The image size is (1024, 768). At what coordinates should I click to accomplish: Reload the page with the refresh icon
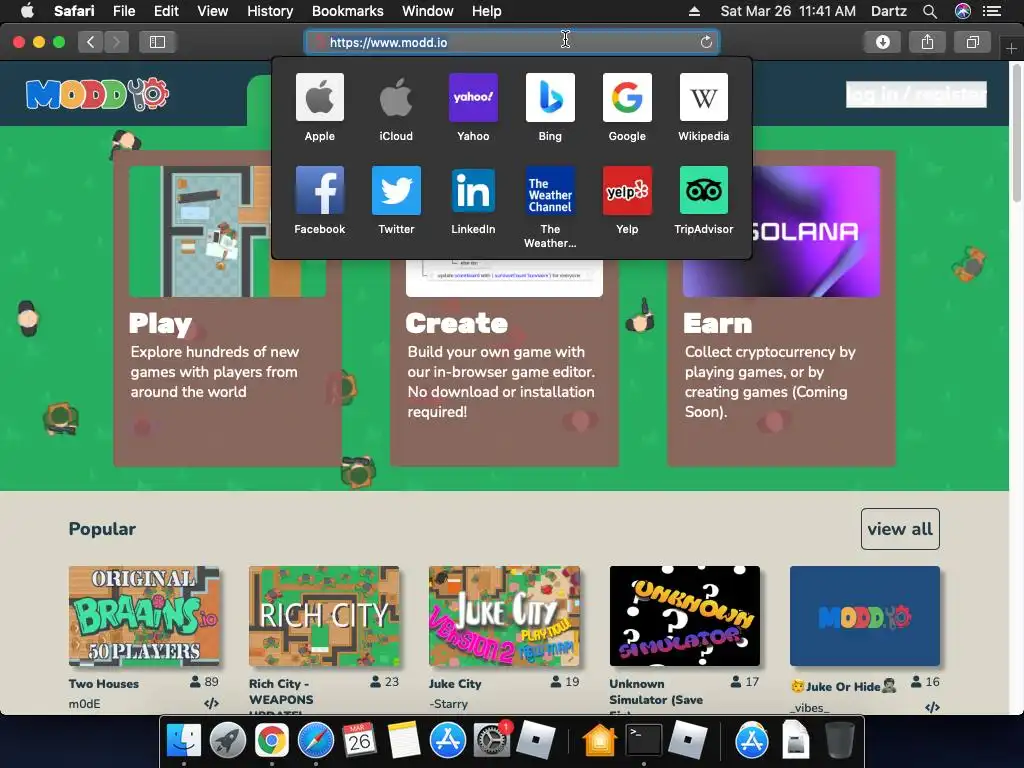coord(706,42)
